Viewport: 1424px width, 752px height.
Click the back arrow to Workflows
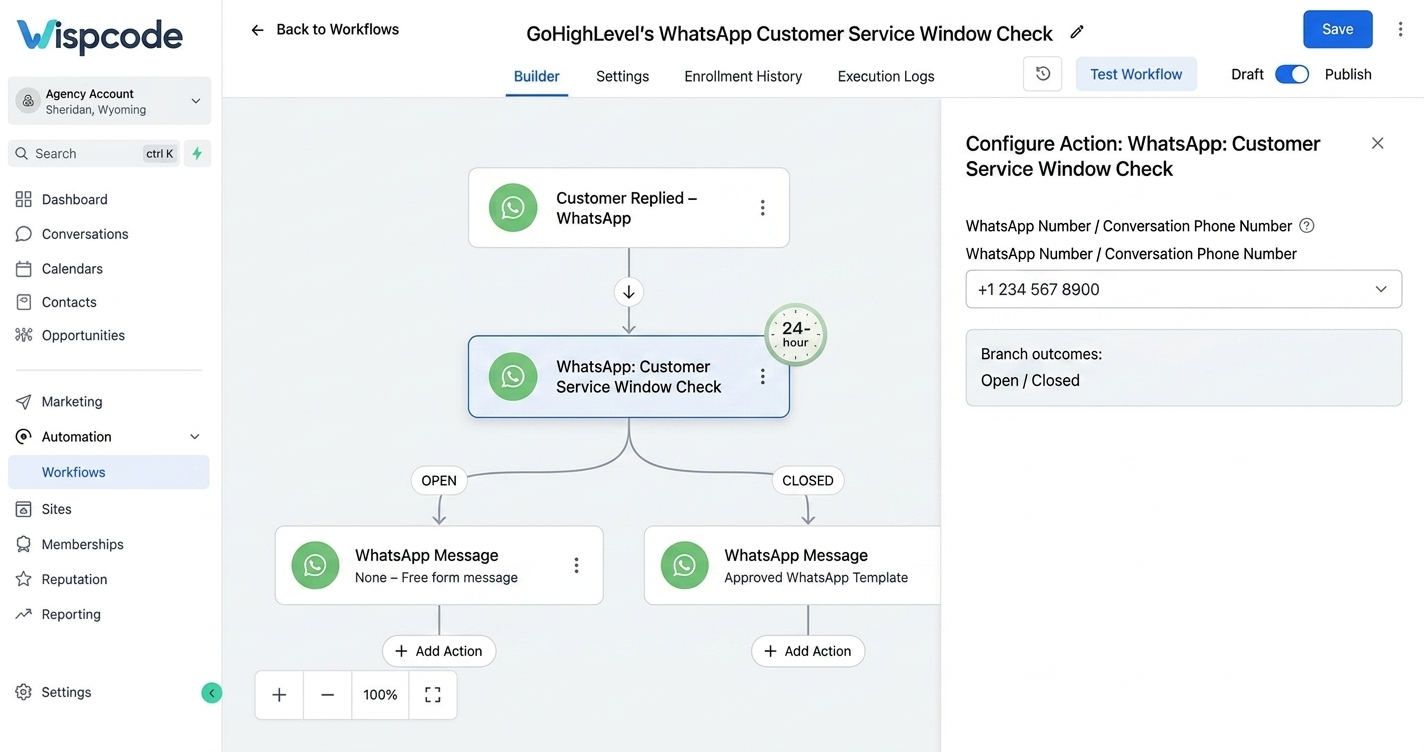tap(257, 30)
